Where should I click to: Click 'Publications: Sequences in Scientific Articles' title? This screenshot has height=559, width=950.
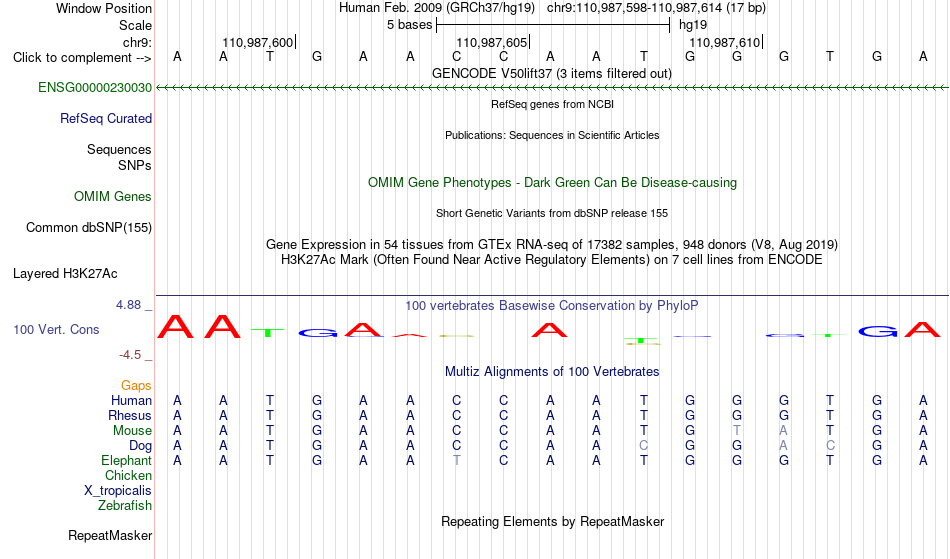[552, 136]
